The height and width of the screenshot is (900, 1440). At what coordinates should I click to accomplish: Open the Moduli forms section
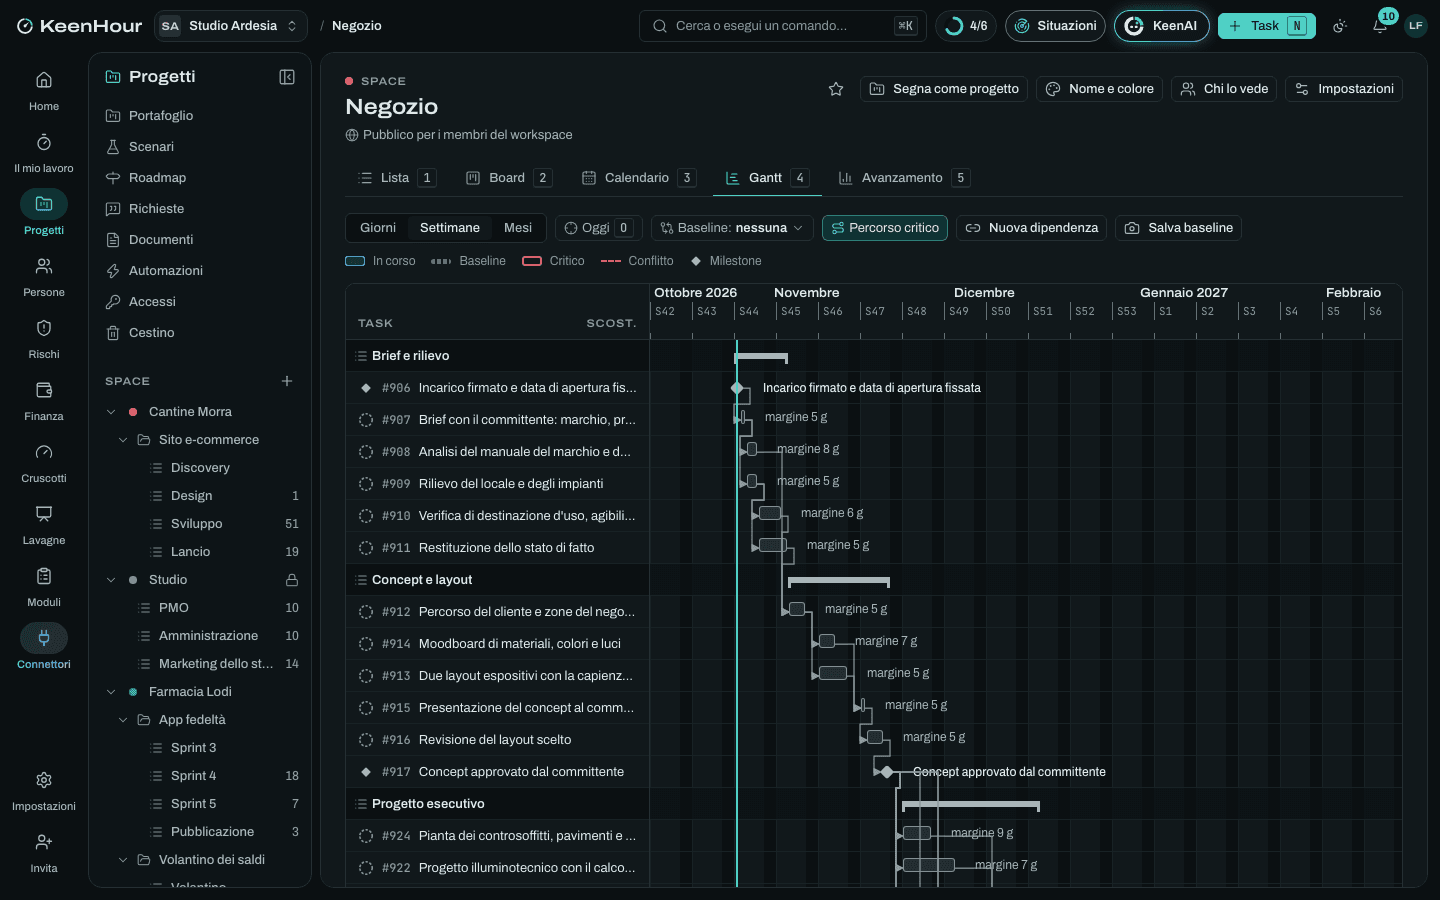[x=44, y=586]
